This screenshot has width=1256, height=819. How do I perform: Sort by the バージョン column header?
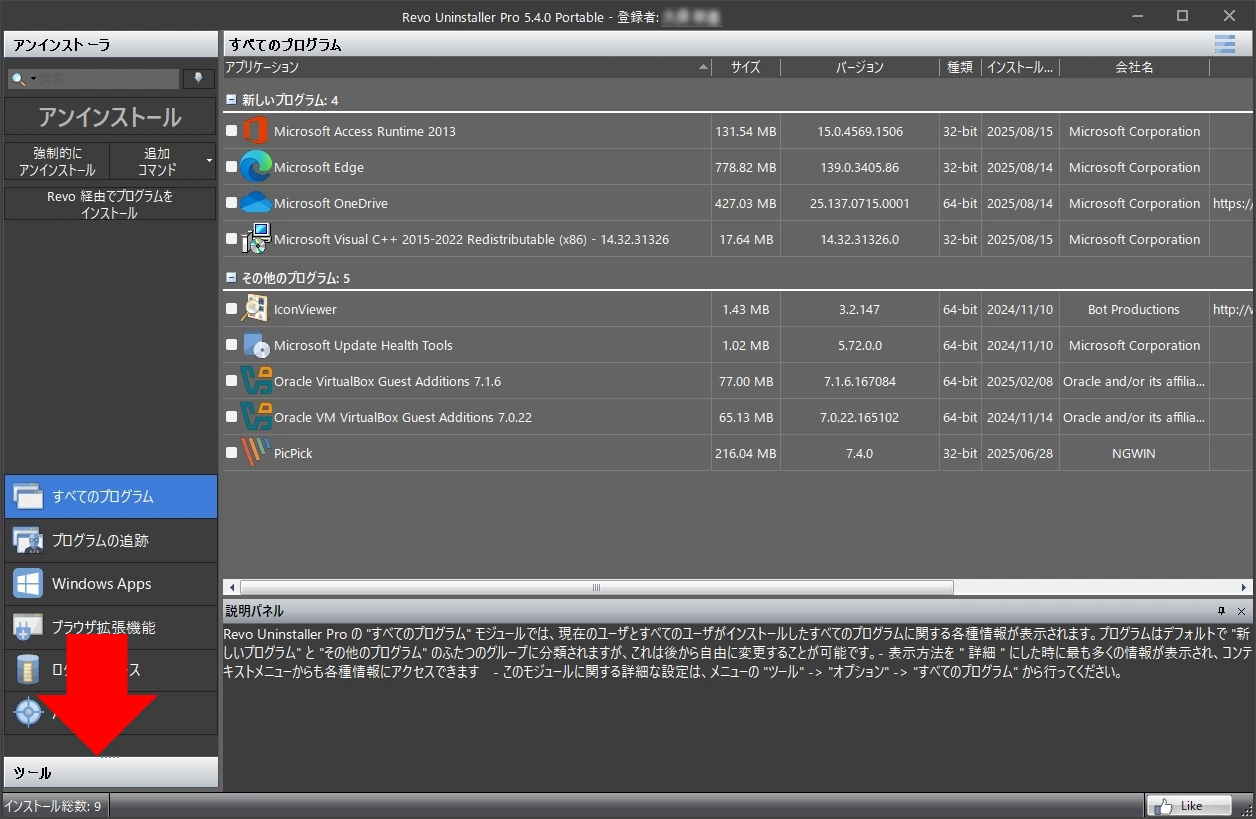(x=860, y=67)
